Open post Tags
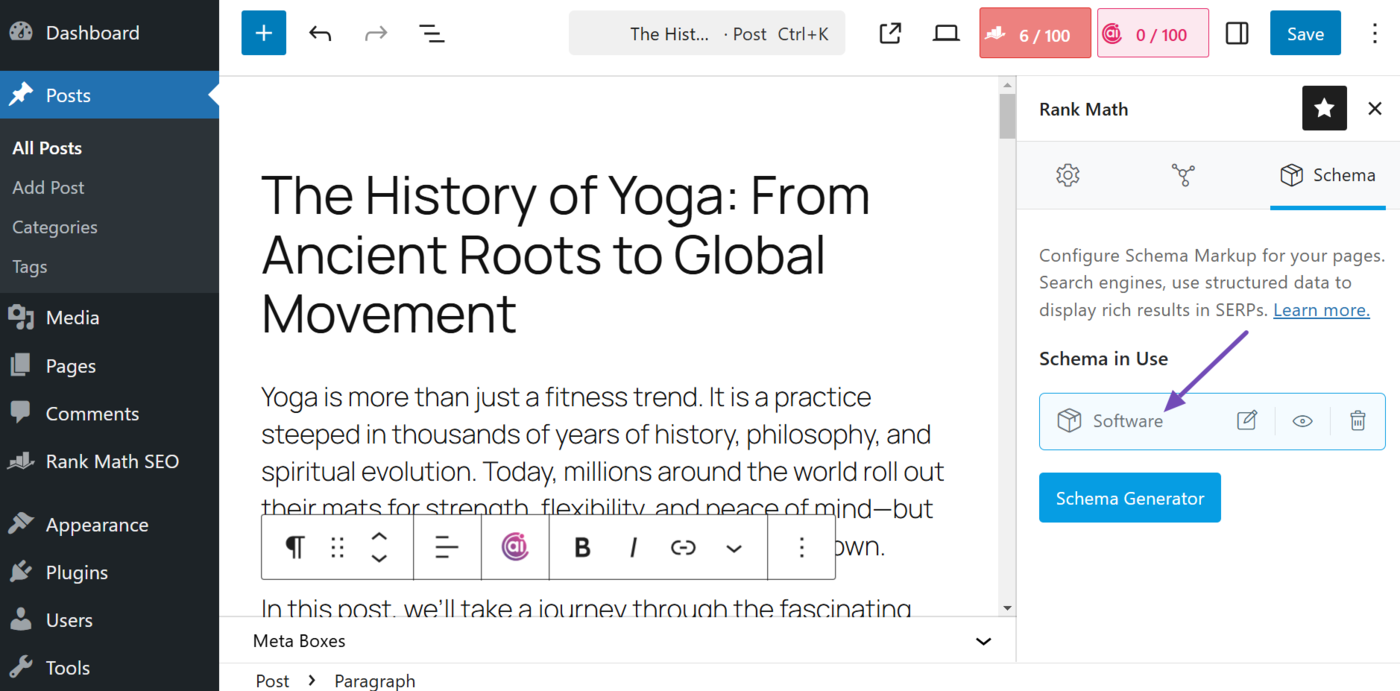The height and width of the screenshot is (691, 1400). pos(30,267)
